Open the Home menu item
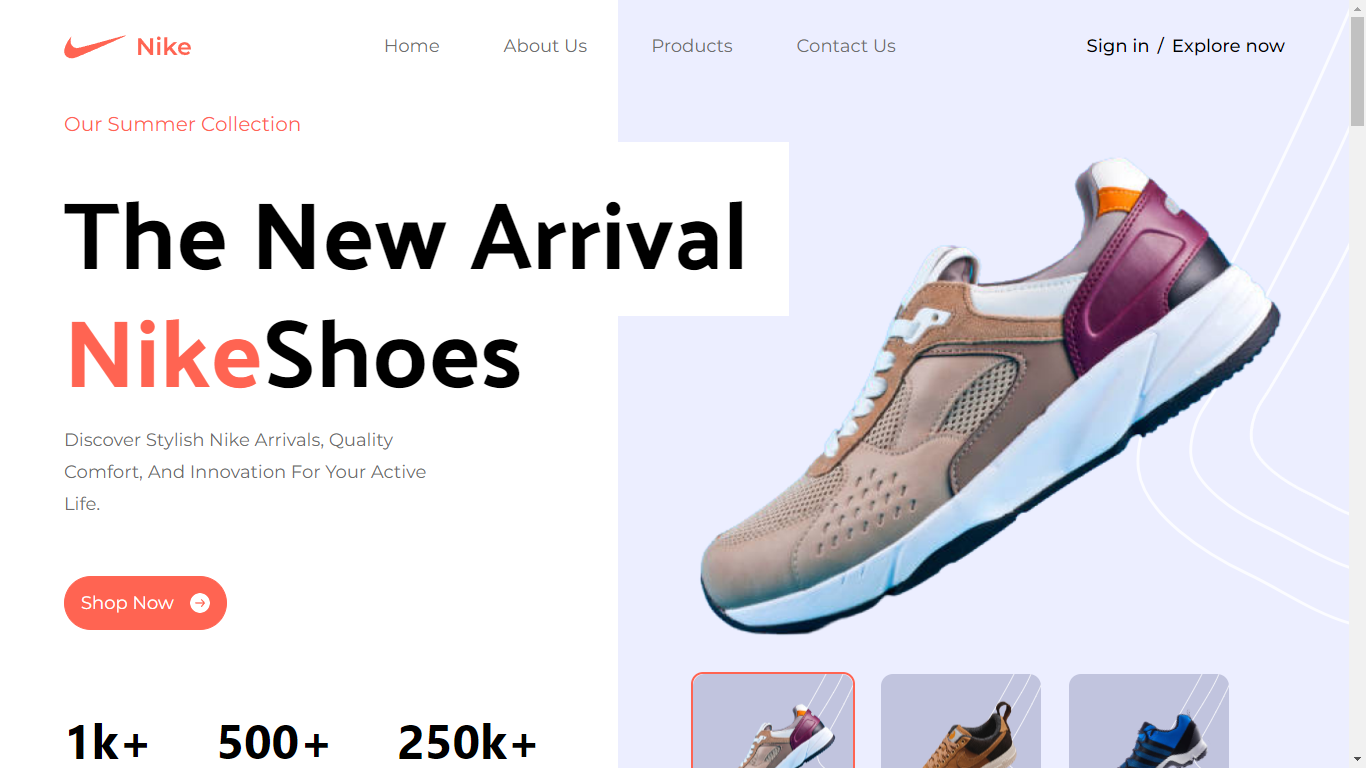1366x768 pixels. (412, 46)
